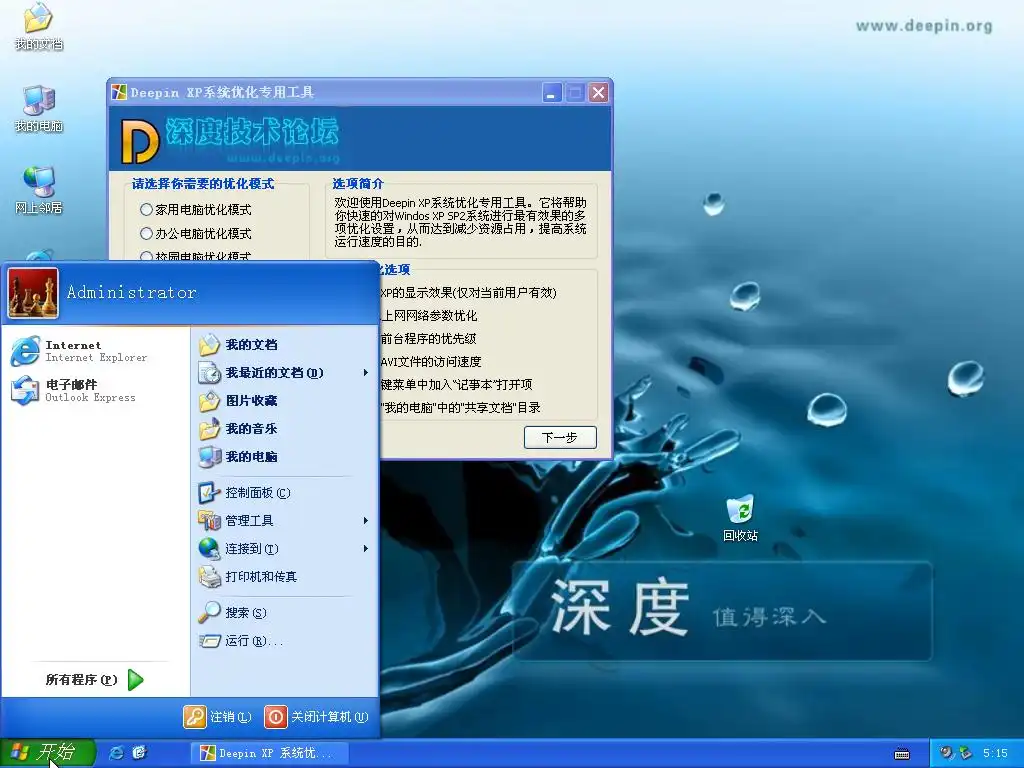This screenshot has height=768, width=1024.
Task: Click option 上网网络参数优化
Action: (429, 316)
